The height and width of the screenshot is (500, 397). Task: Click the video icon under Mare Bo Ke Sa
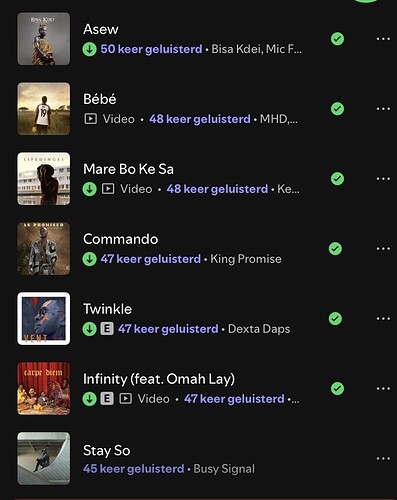coord(108,189)
